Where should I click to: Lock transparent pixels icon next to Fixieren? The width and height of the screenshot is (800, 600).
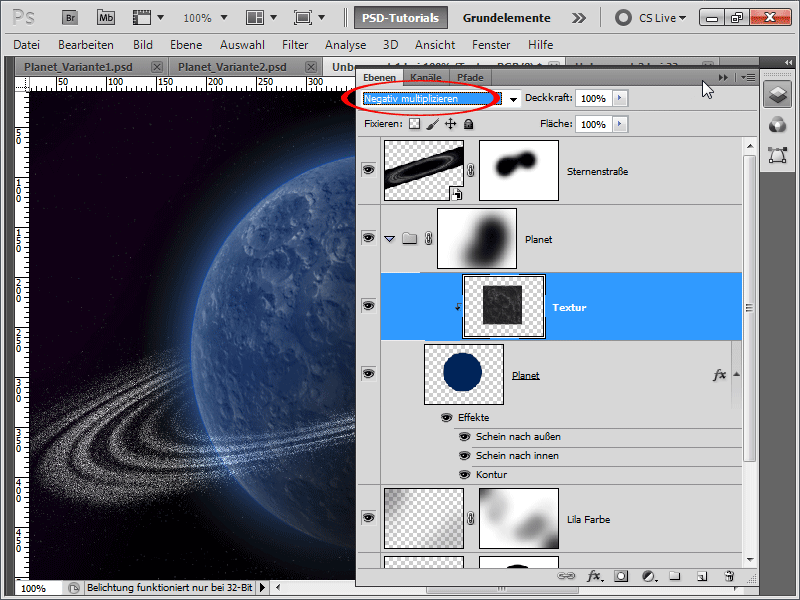pyautogui.click(x=415, y=124)
